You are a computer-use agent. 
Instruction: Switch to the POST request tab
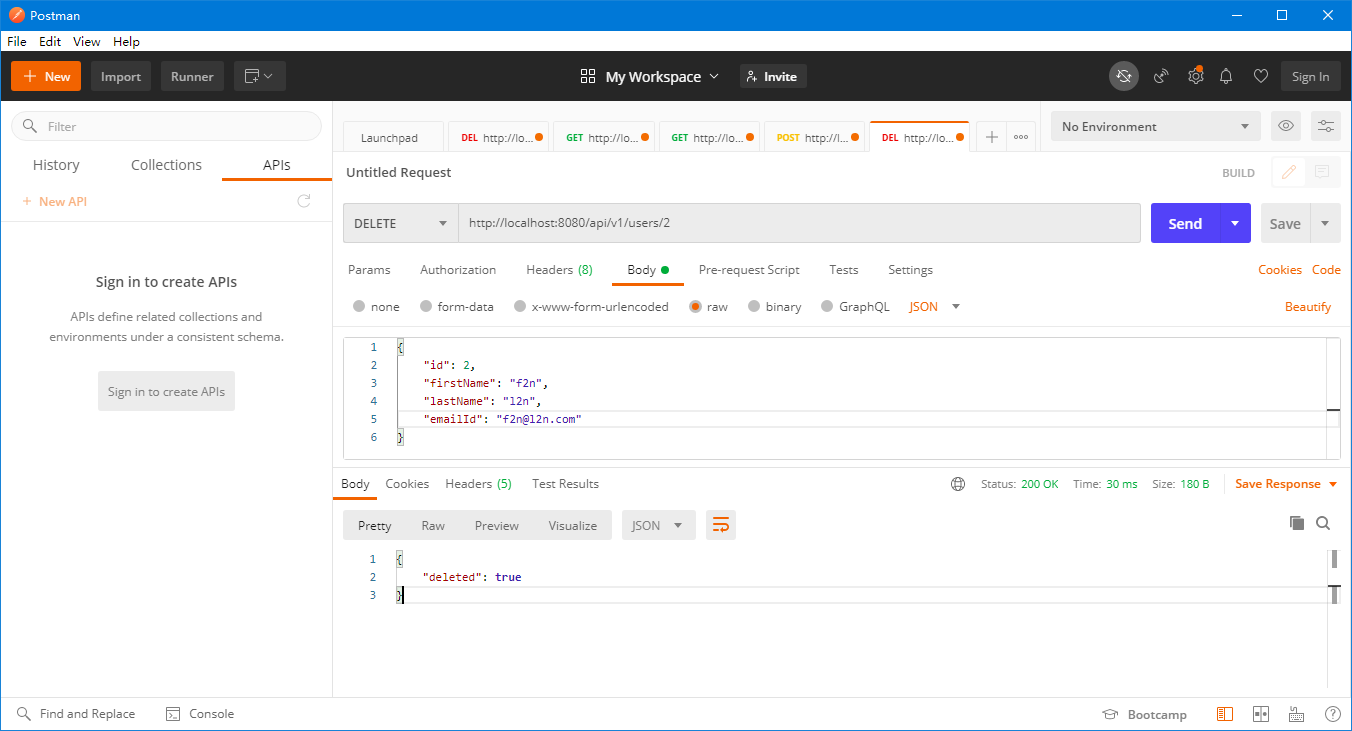814,137
